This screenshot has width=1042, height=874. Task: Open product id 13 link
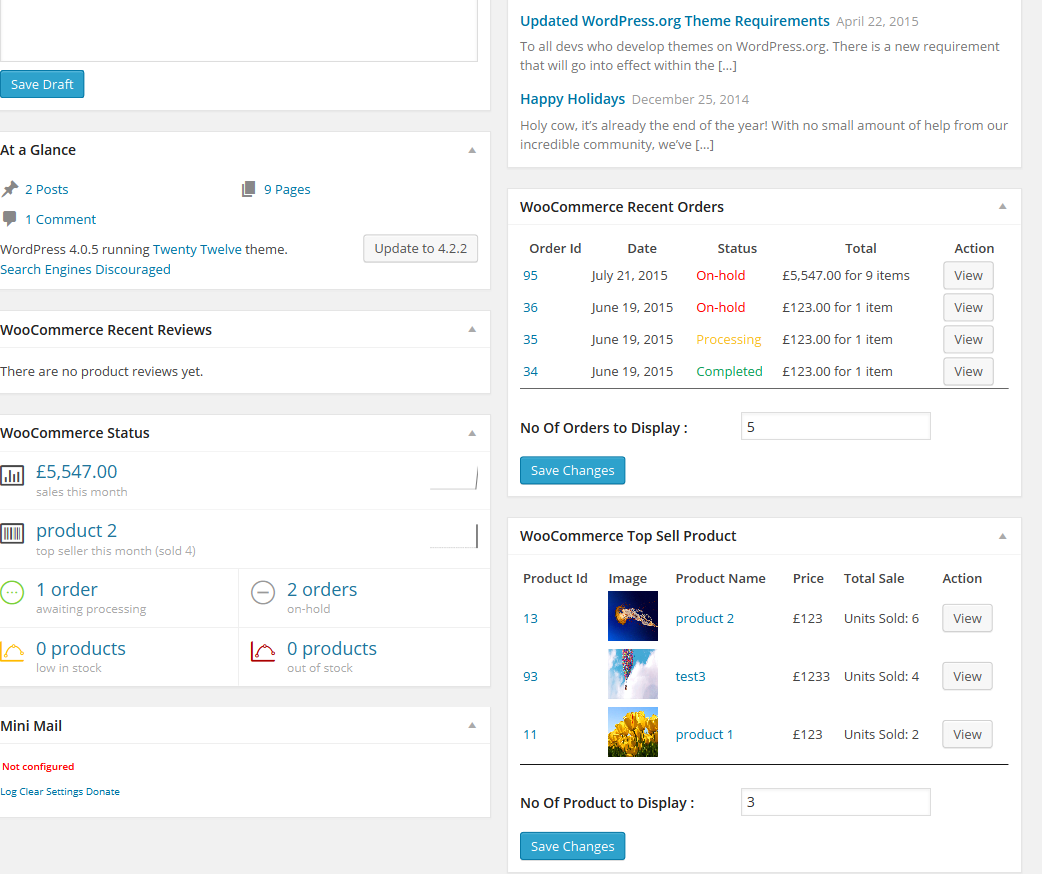tap(530, 618)
